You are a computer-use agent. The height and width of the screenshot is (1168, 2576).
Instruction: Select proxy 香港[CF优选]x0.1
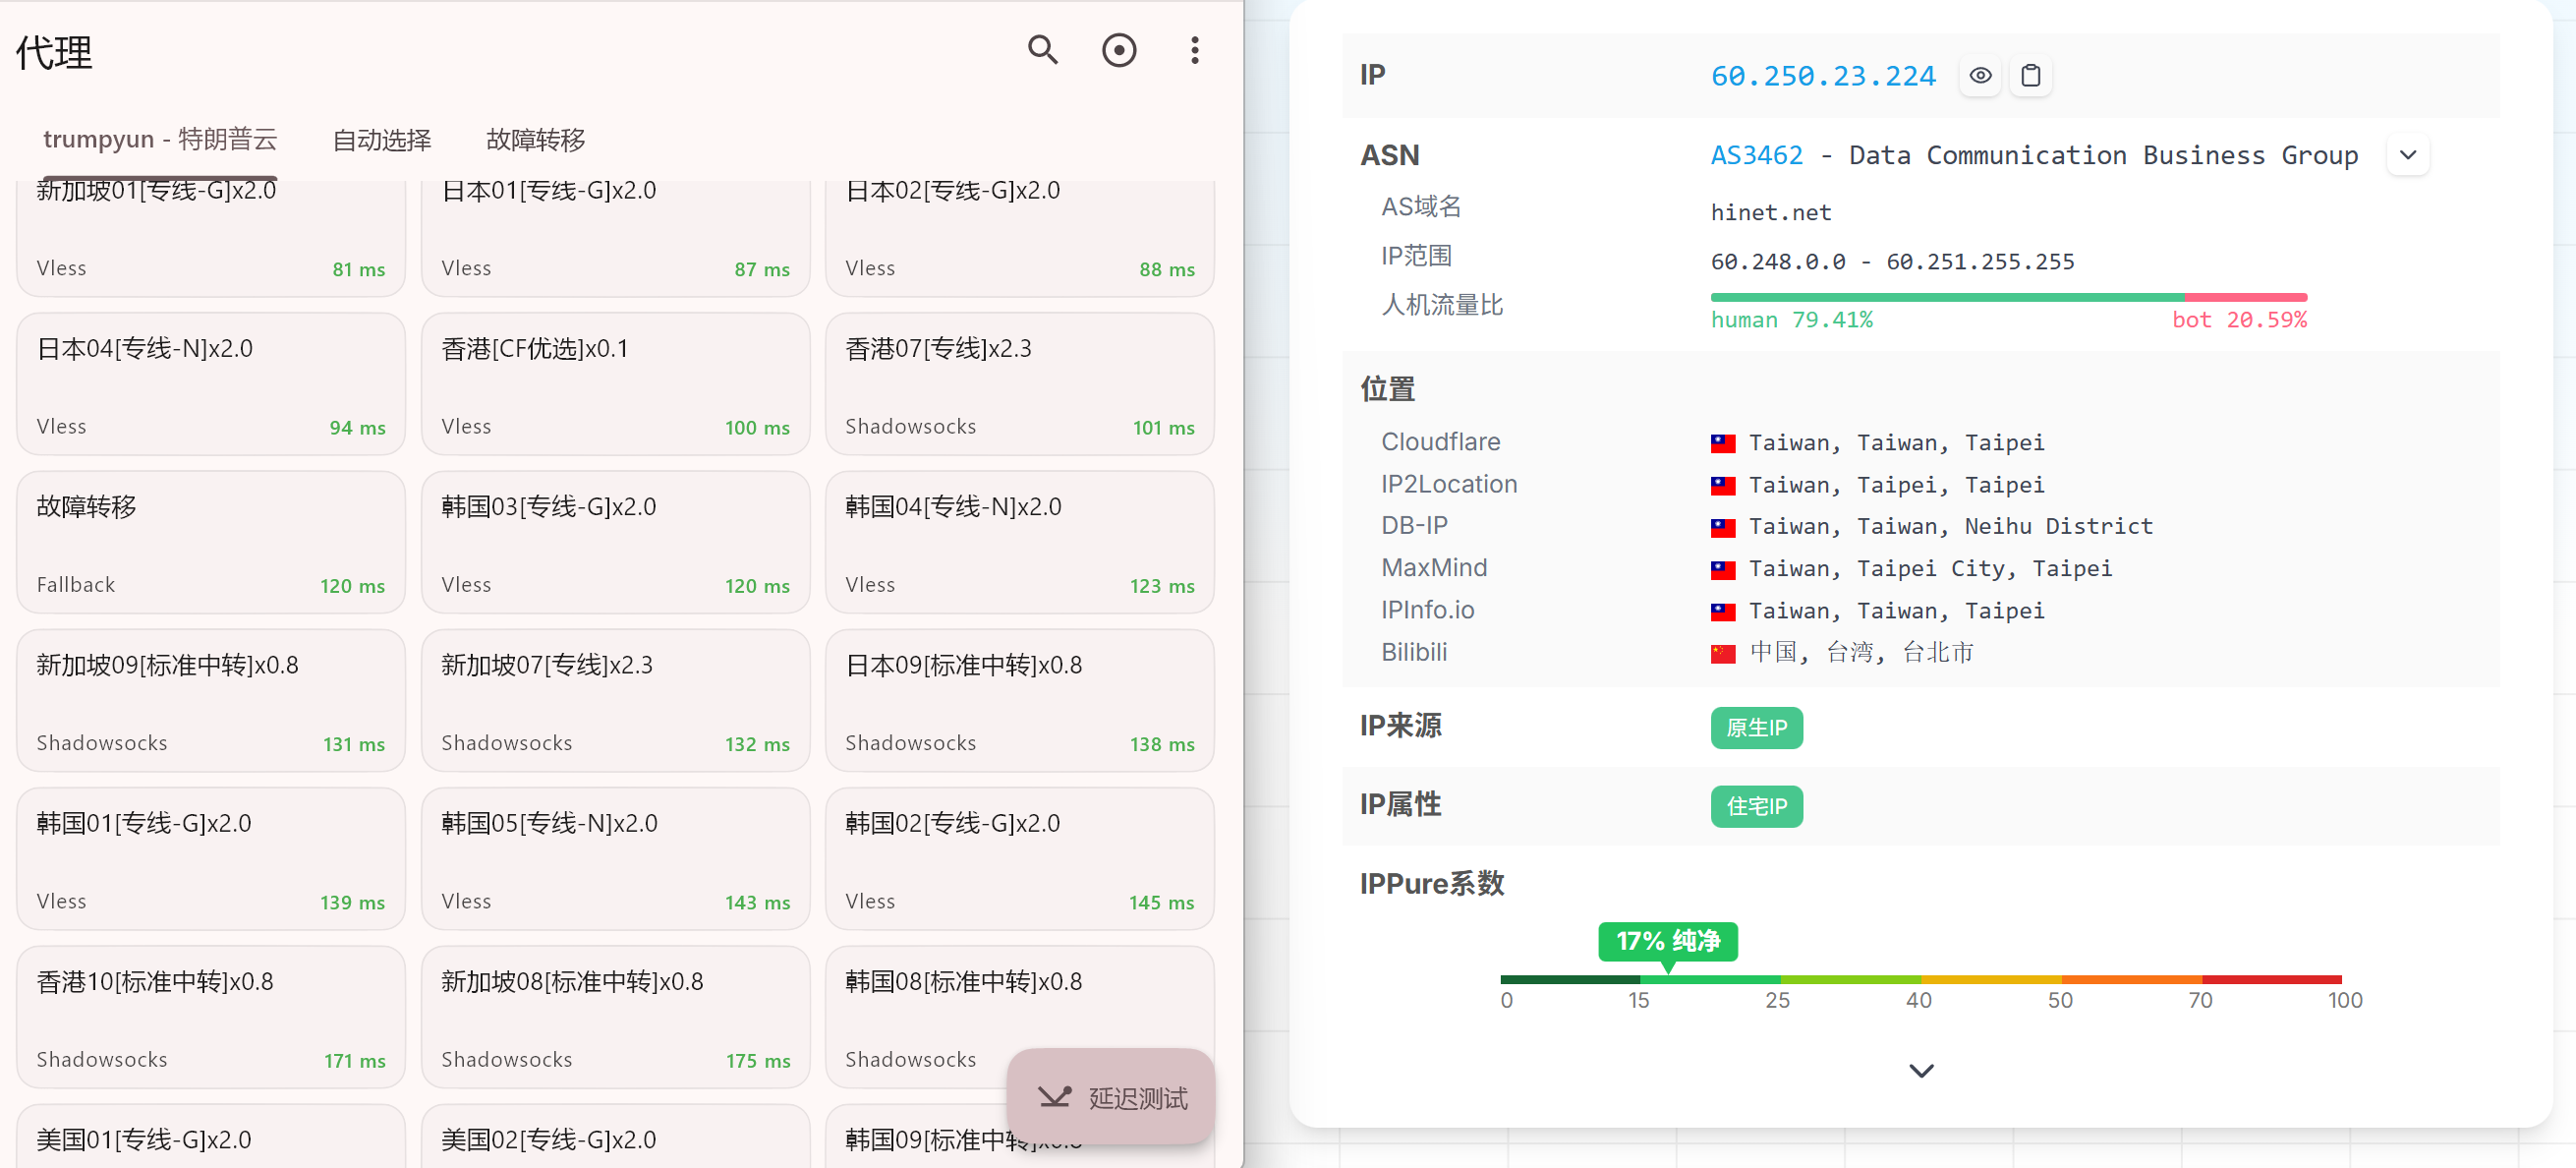coord(615,384)
